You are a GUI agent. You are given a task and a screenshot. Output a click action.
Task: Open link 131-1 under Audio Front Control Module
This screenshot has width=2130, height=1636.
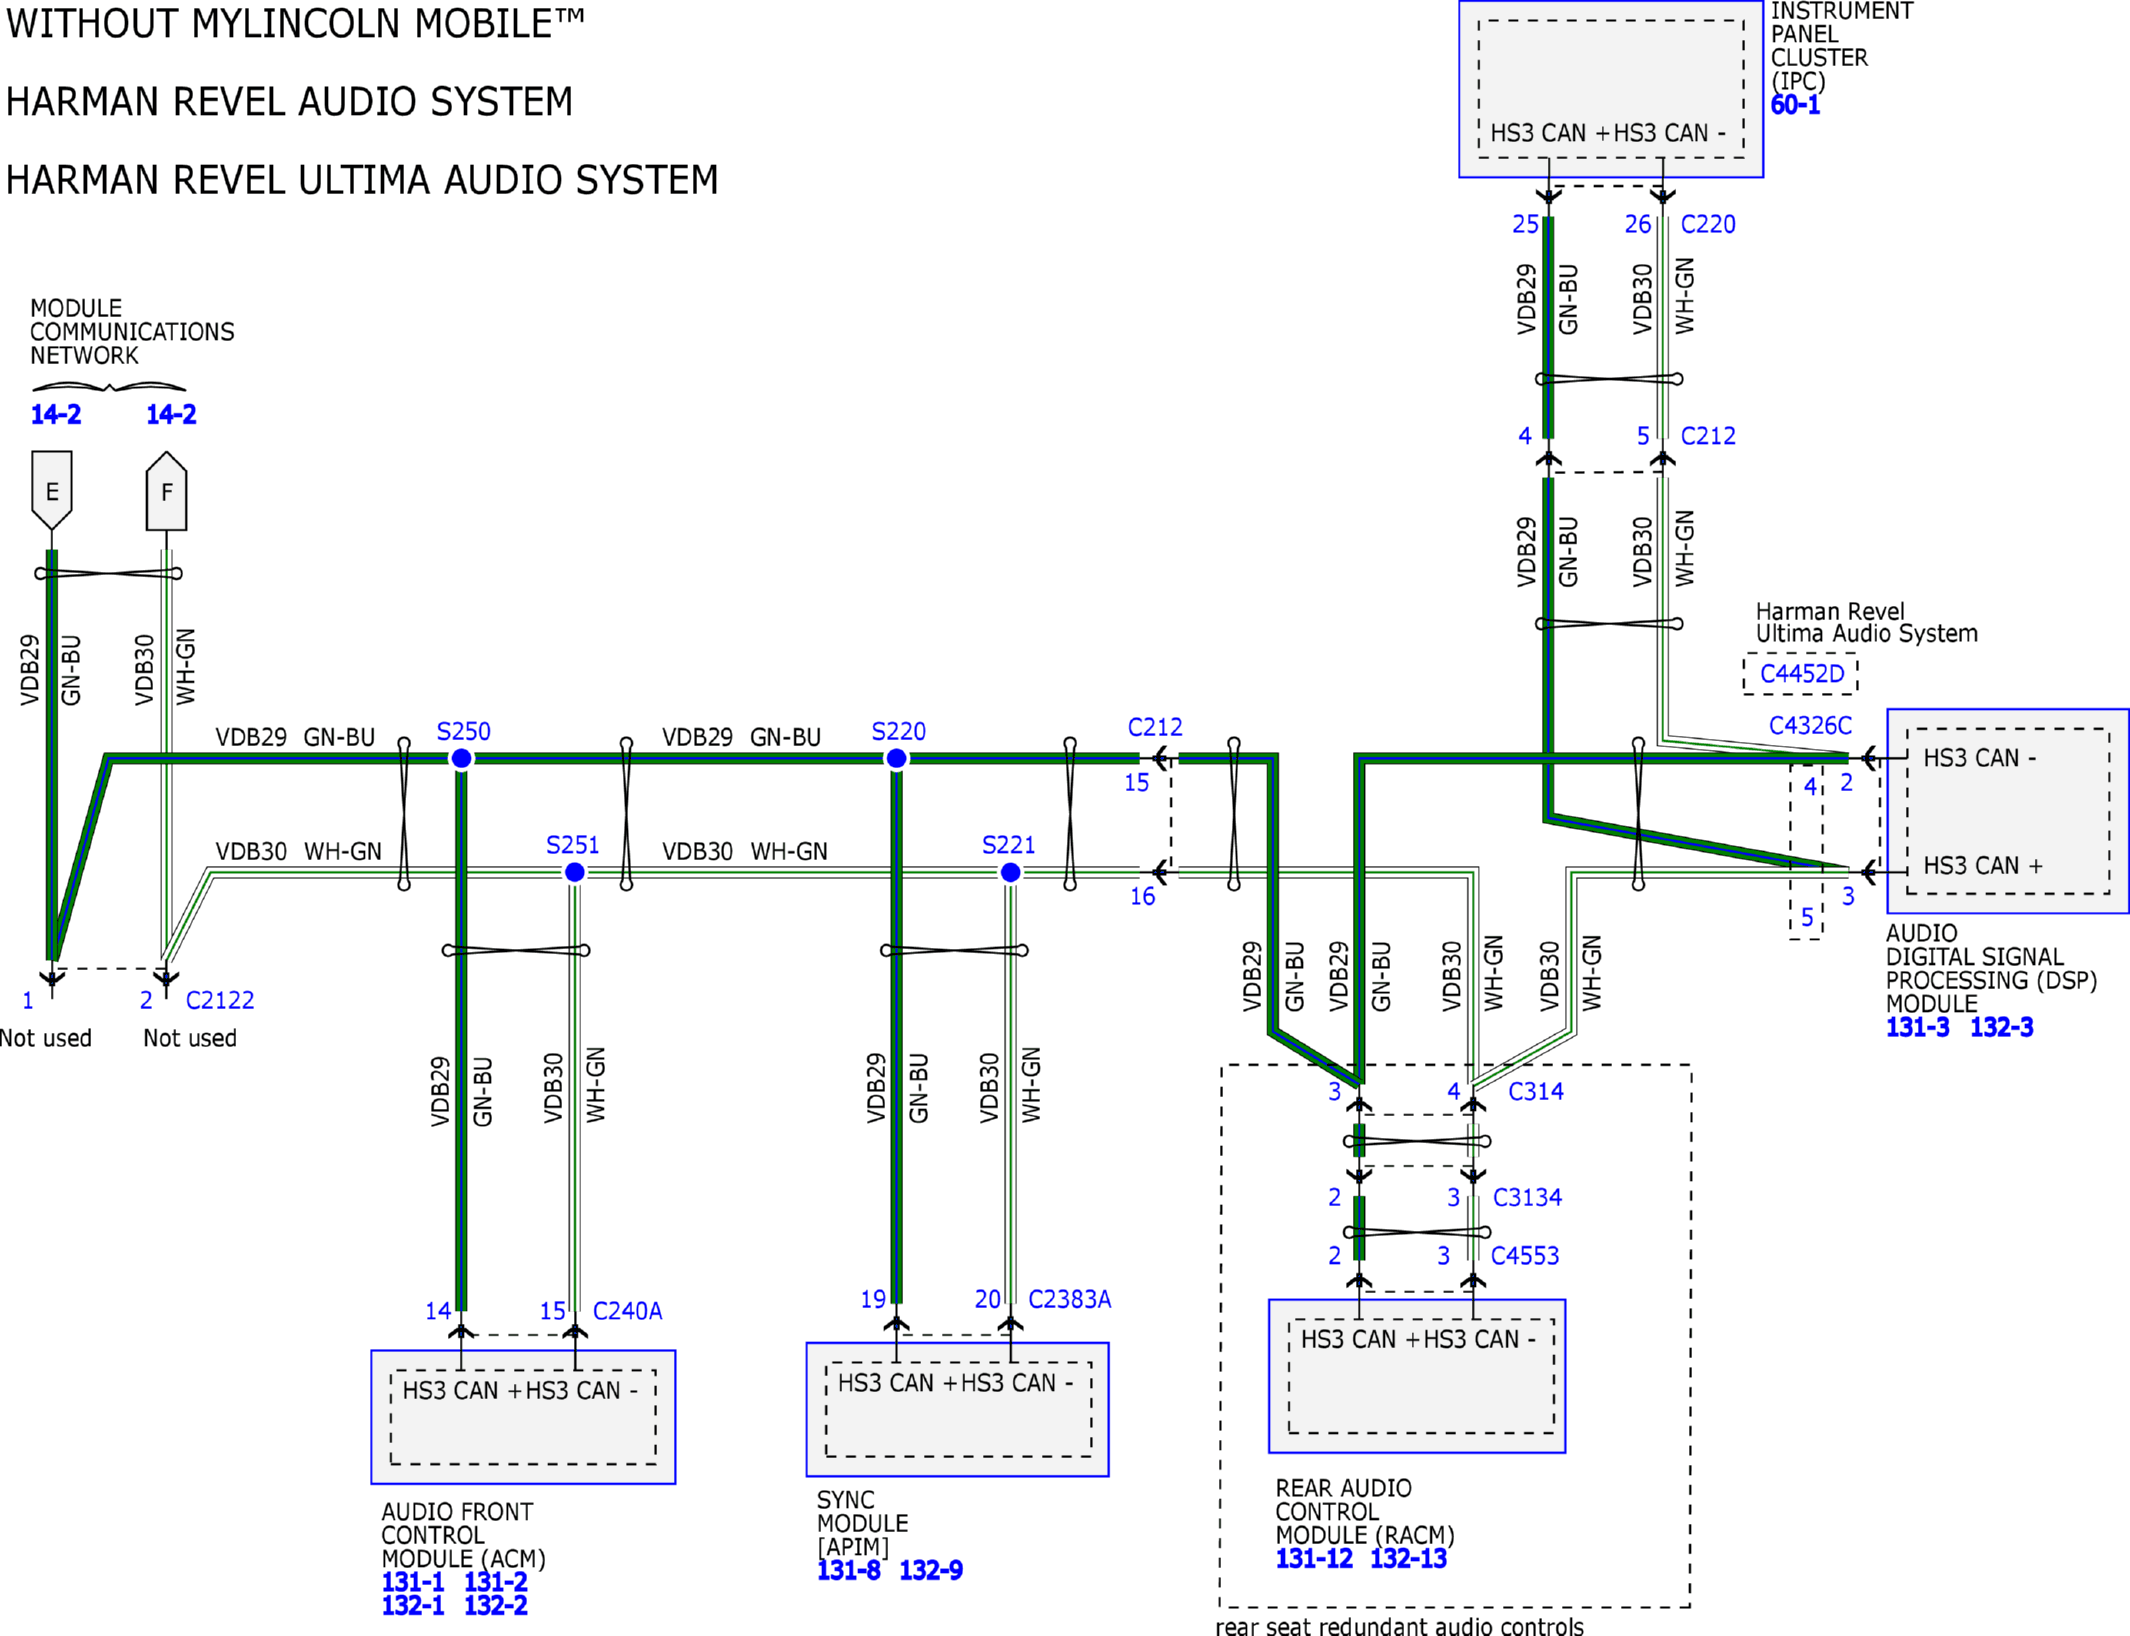tap(413, 1582)
